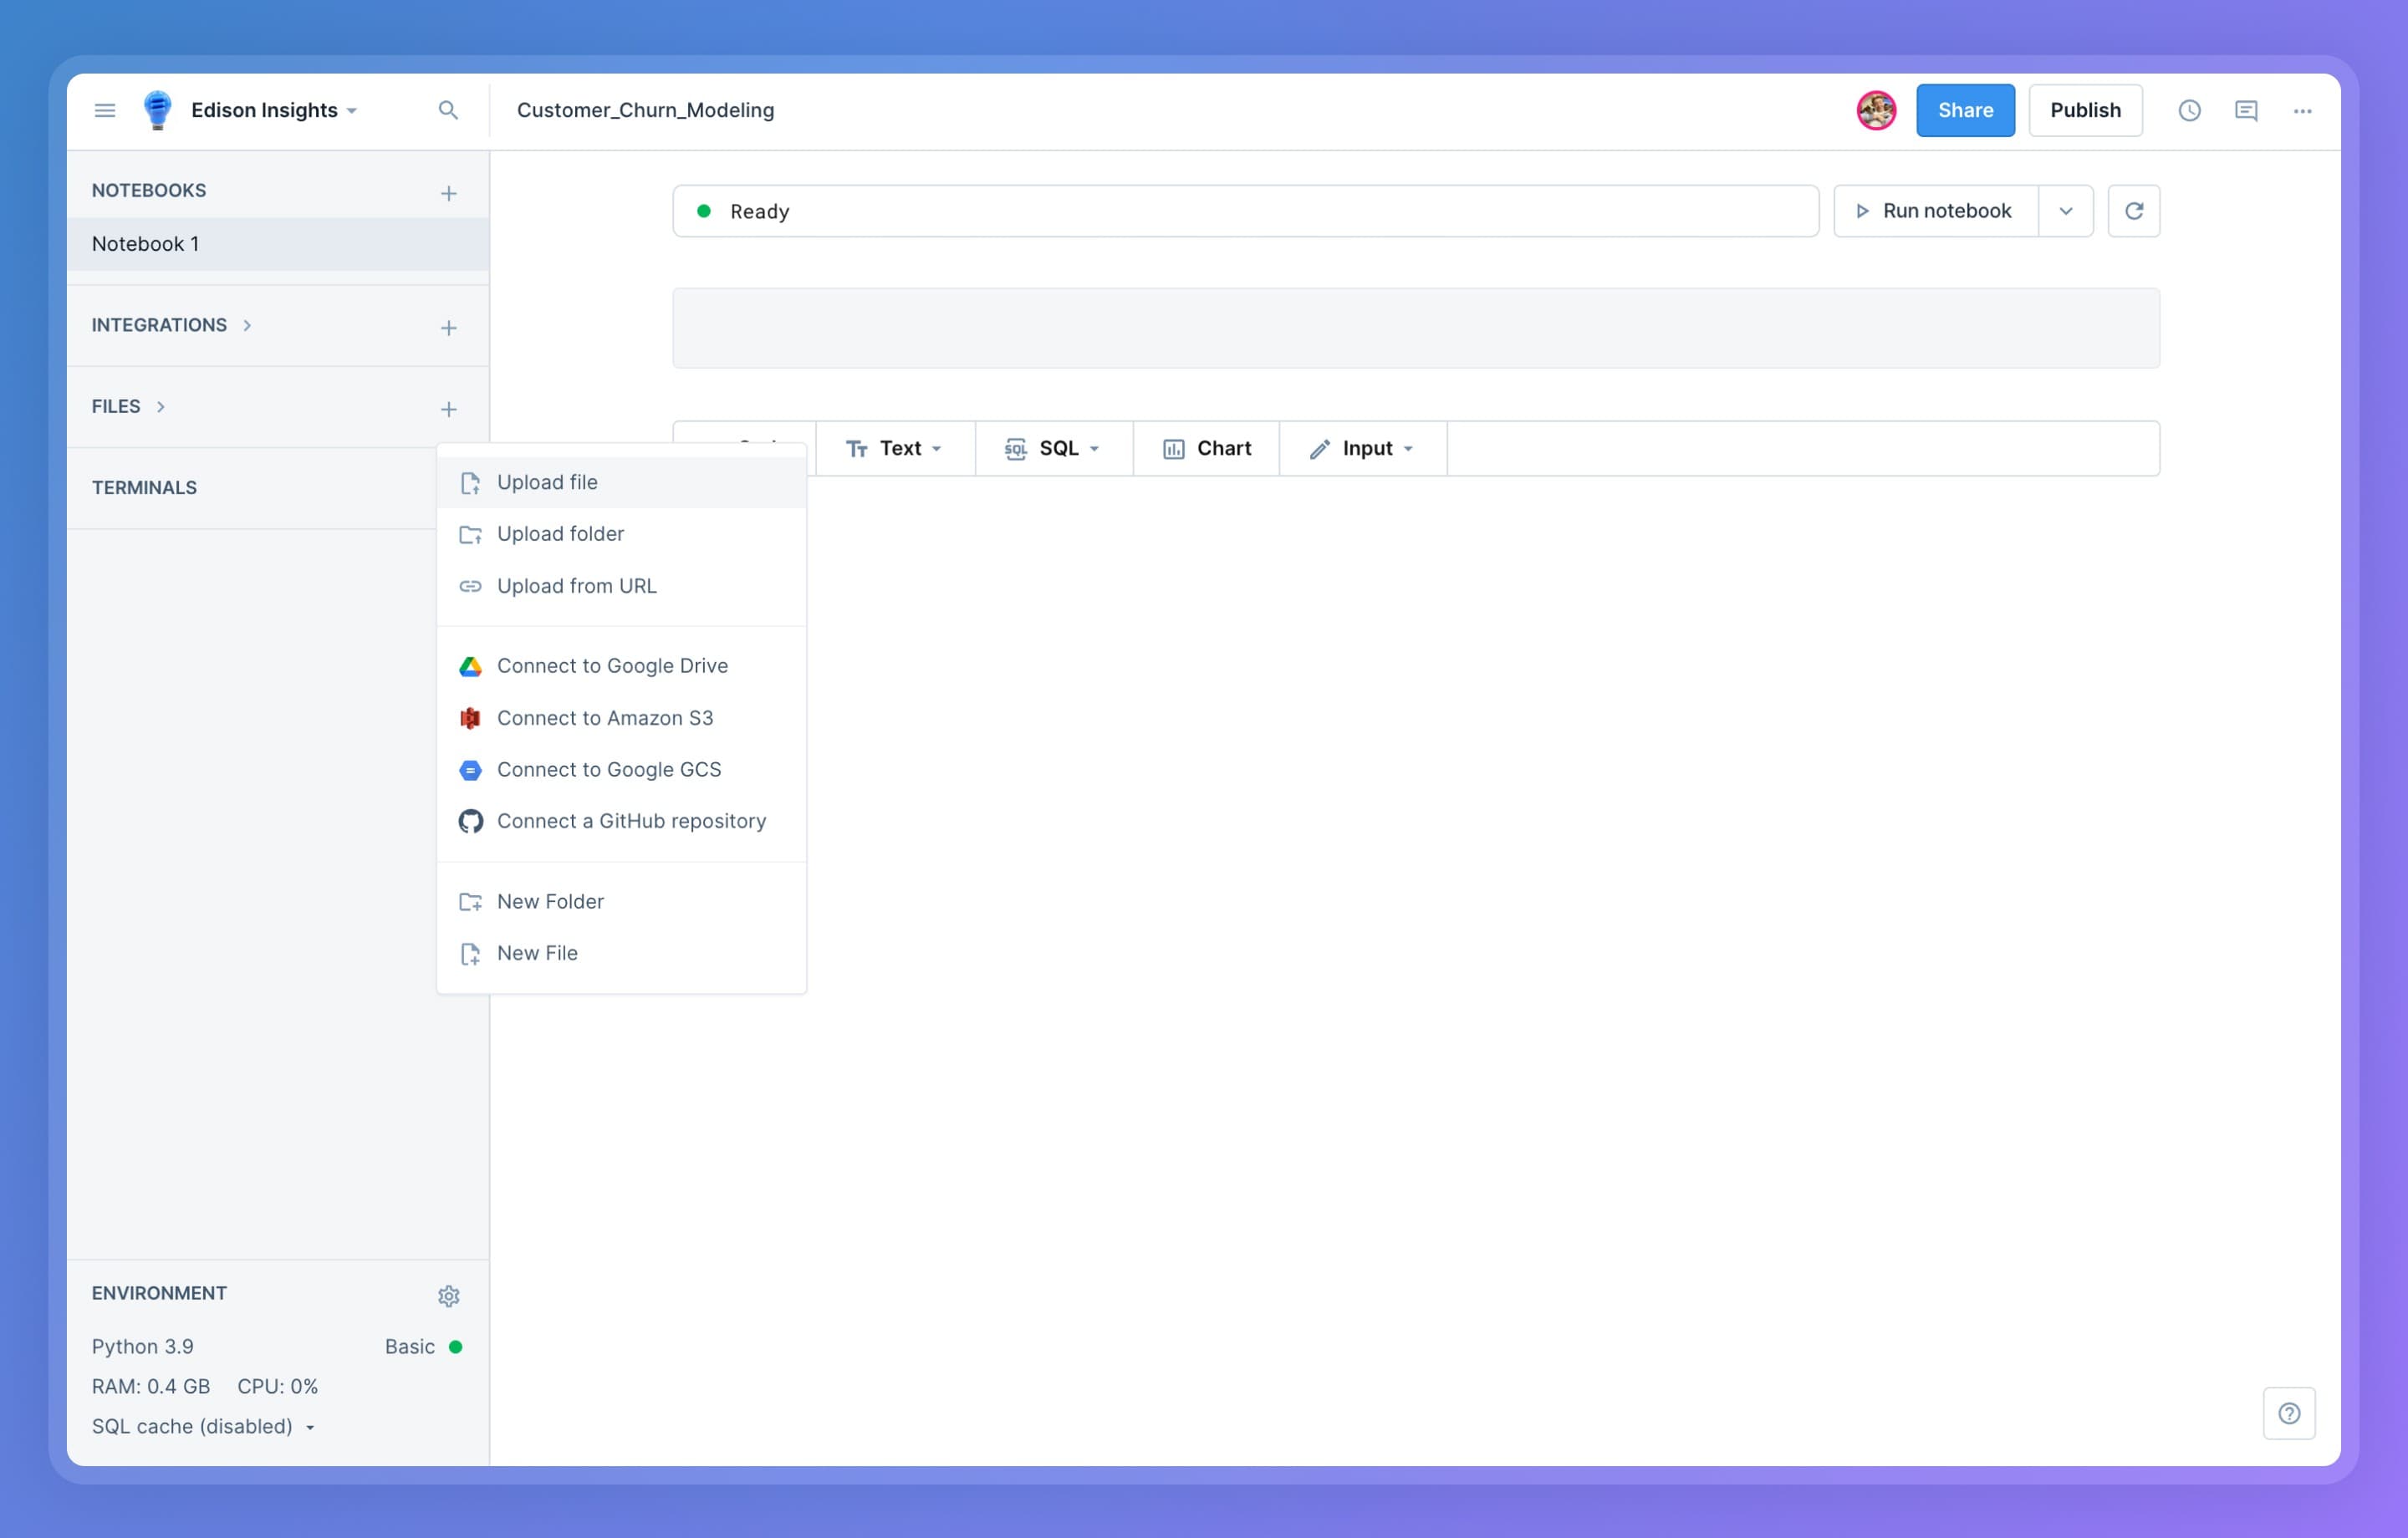This screenshot has height=1538, width=2408.
Task: Click the restart kernel refresh icon
Action: tap(2133, 211)
